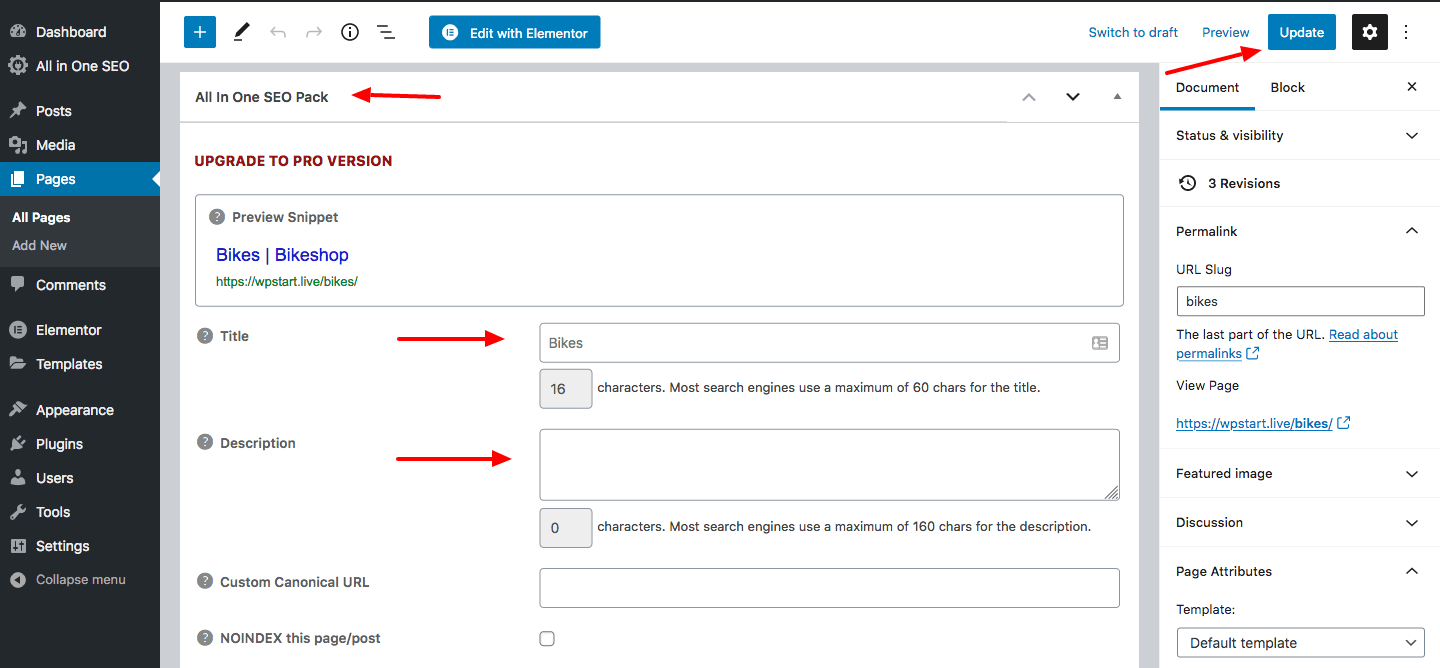This screenshot has width=1440, height=668.
Task: Click Edit with Elementor button
Action: (x=515, y=32)
